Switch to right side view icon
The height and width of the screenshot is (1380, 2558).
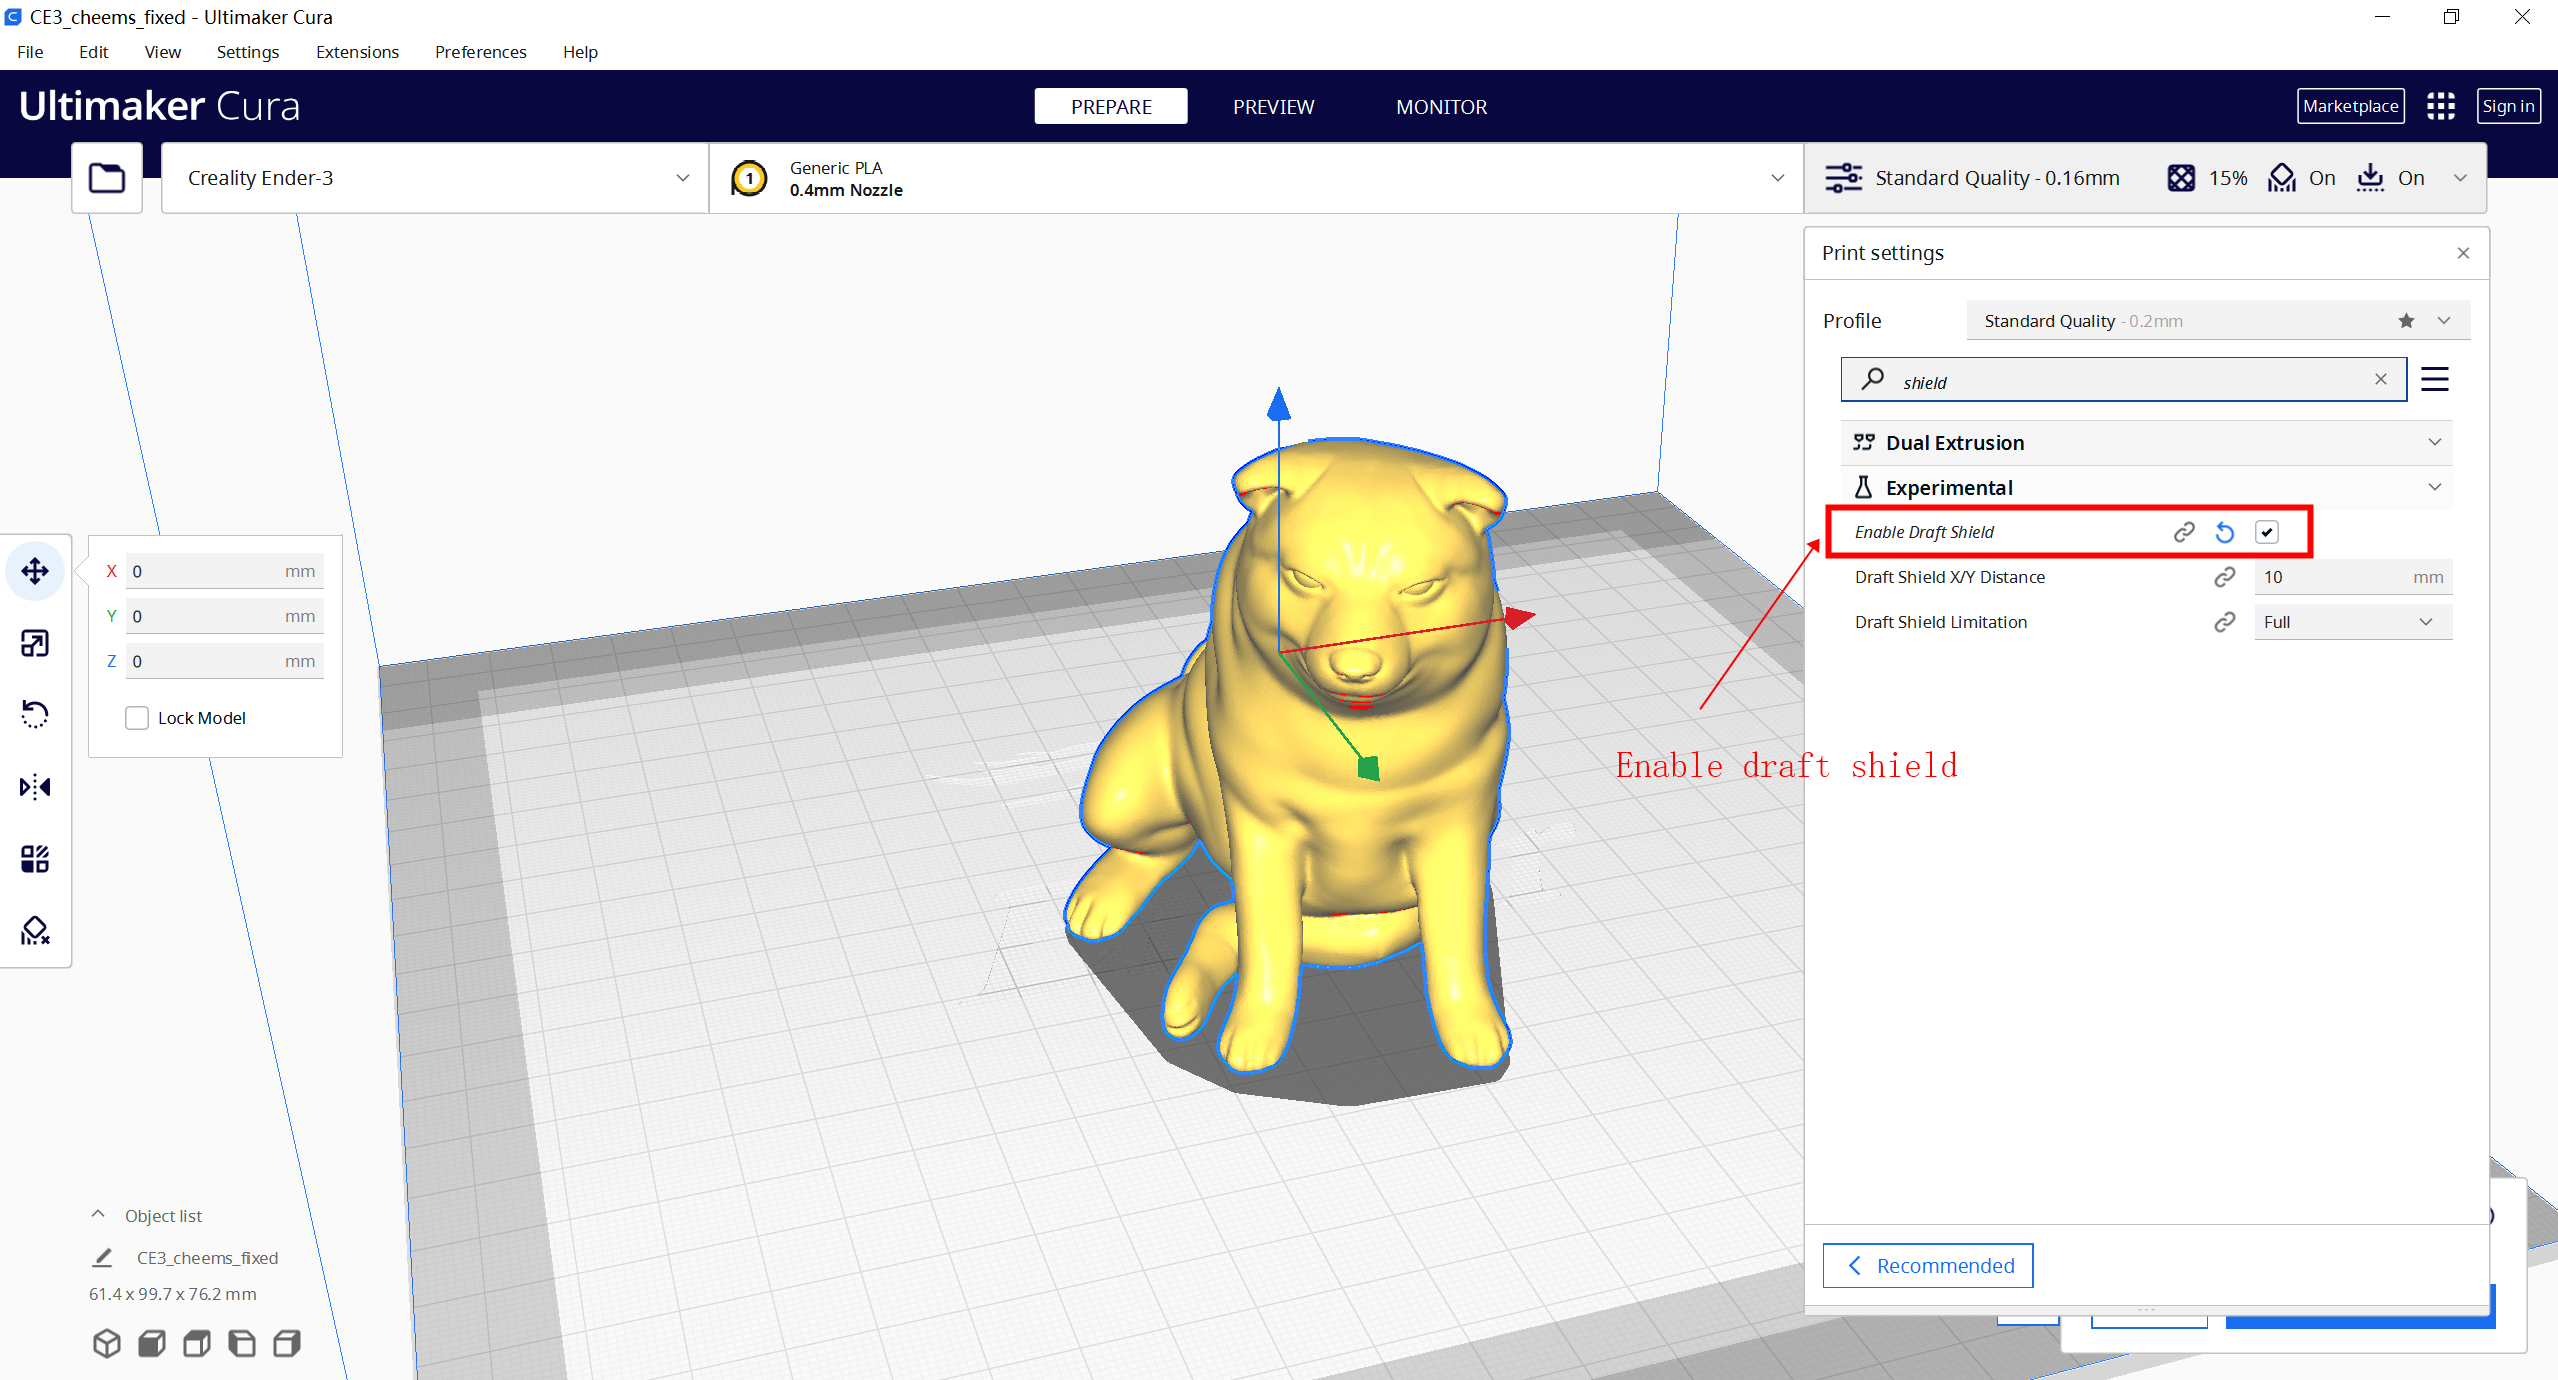(x=287, y=1343)
